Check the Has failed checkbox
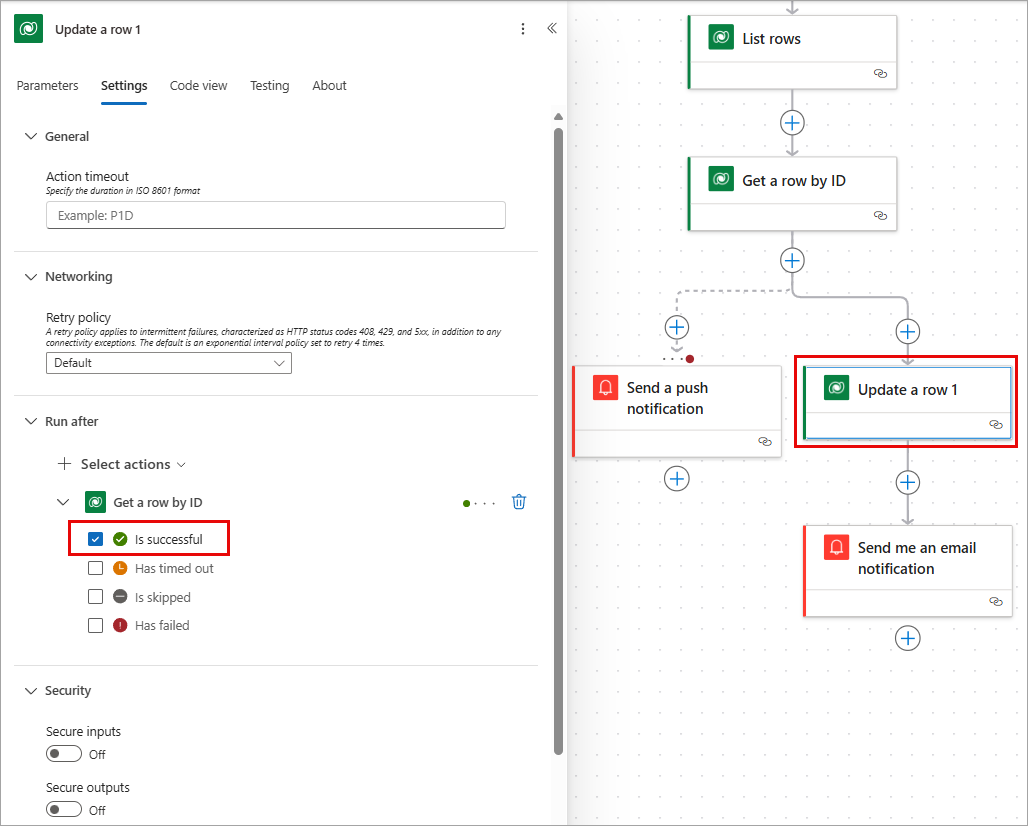 95,625
